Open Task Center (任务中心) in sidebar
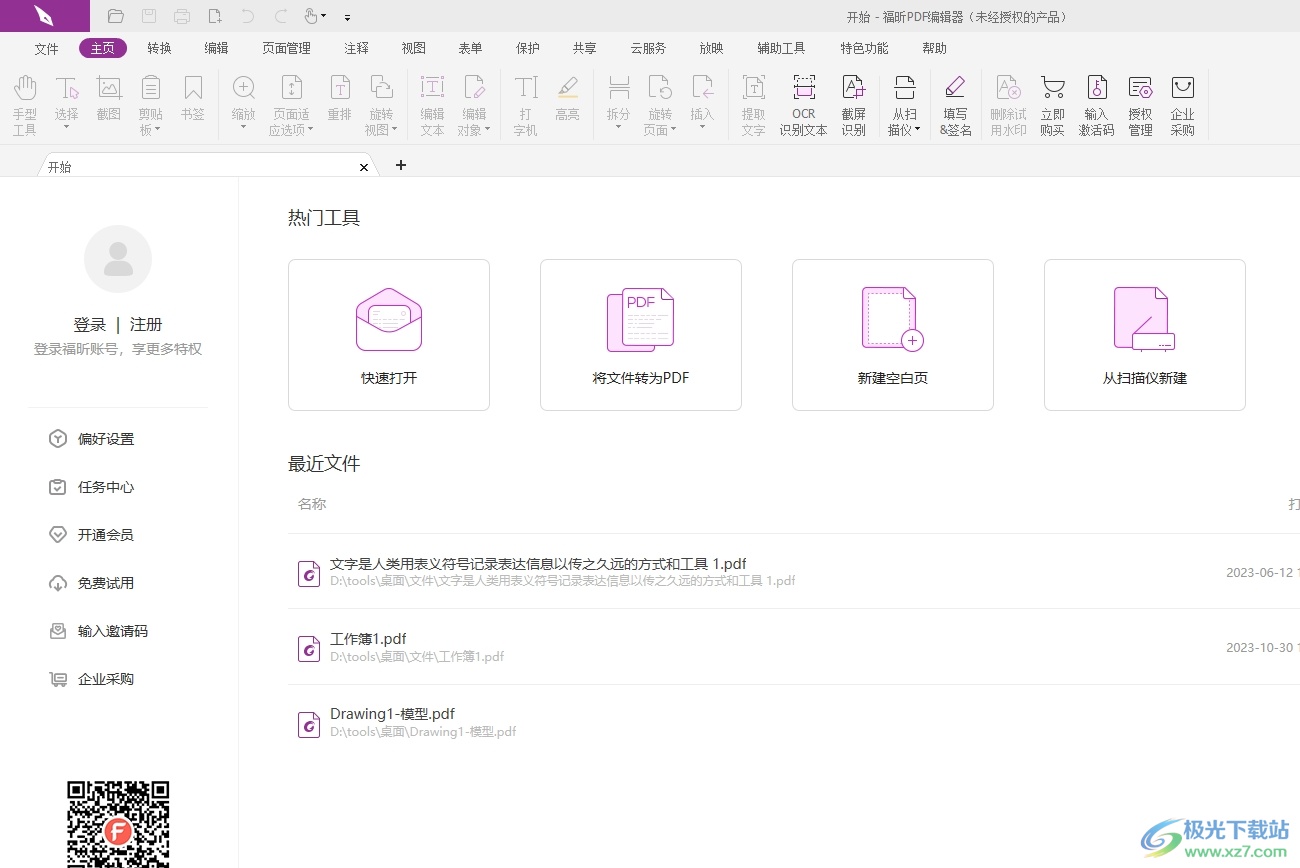 click(x=92, y=487)
